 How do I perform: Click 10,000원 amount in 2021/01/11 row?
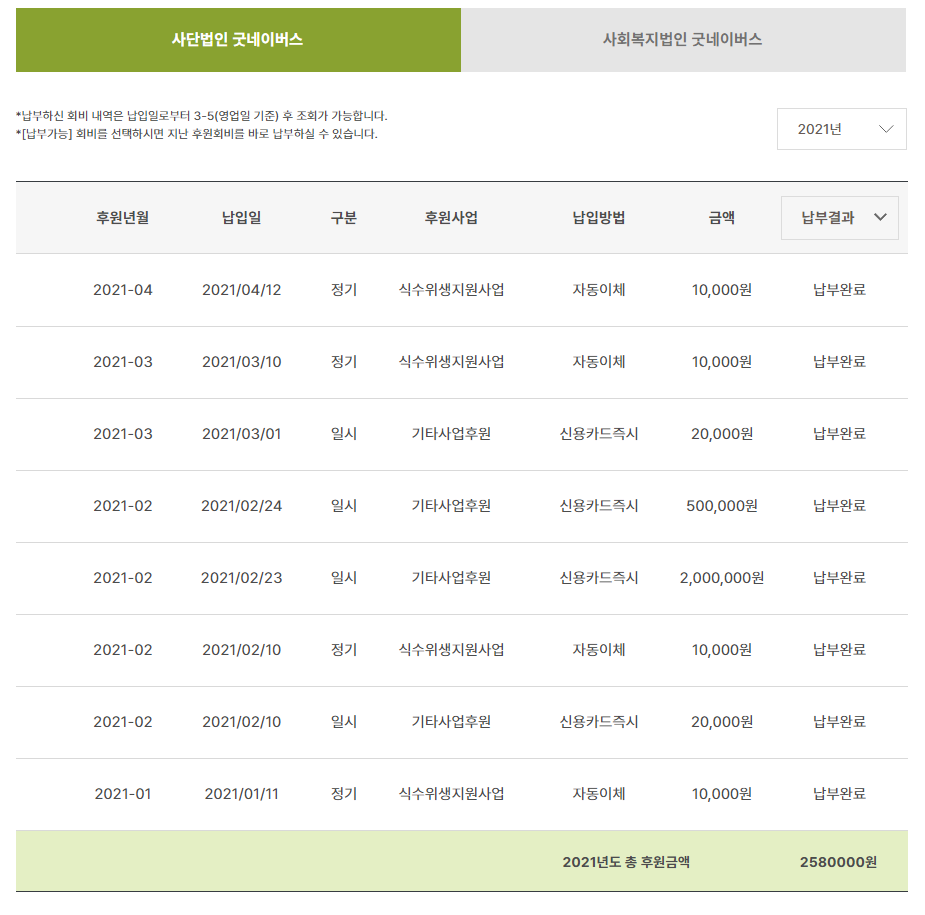point(721,793)
